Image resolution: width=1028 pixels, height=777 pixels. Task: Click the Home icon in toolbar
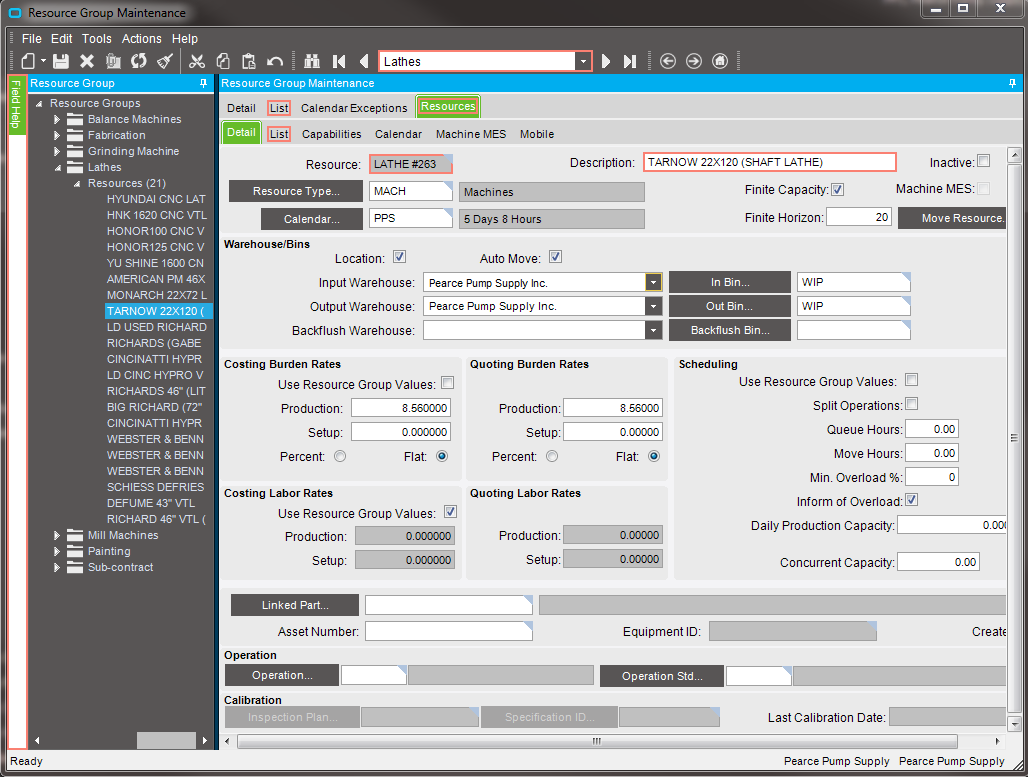coord(720,61)
